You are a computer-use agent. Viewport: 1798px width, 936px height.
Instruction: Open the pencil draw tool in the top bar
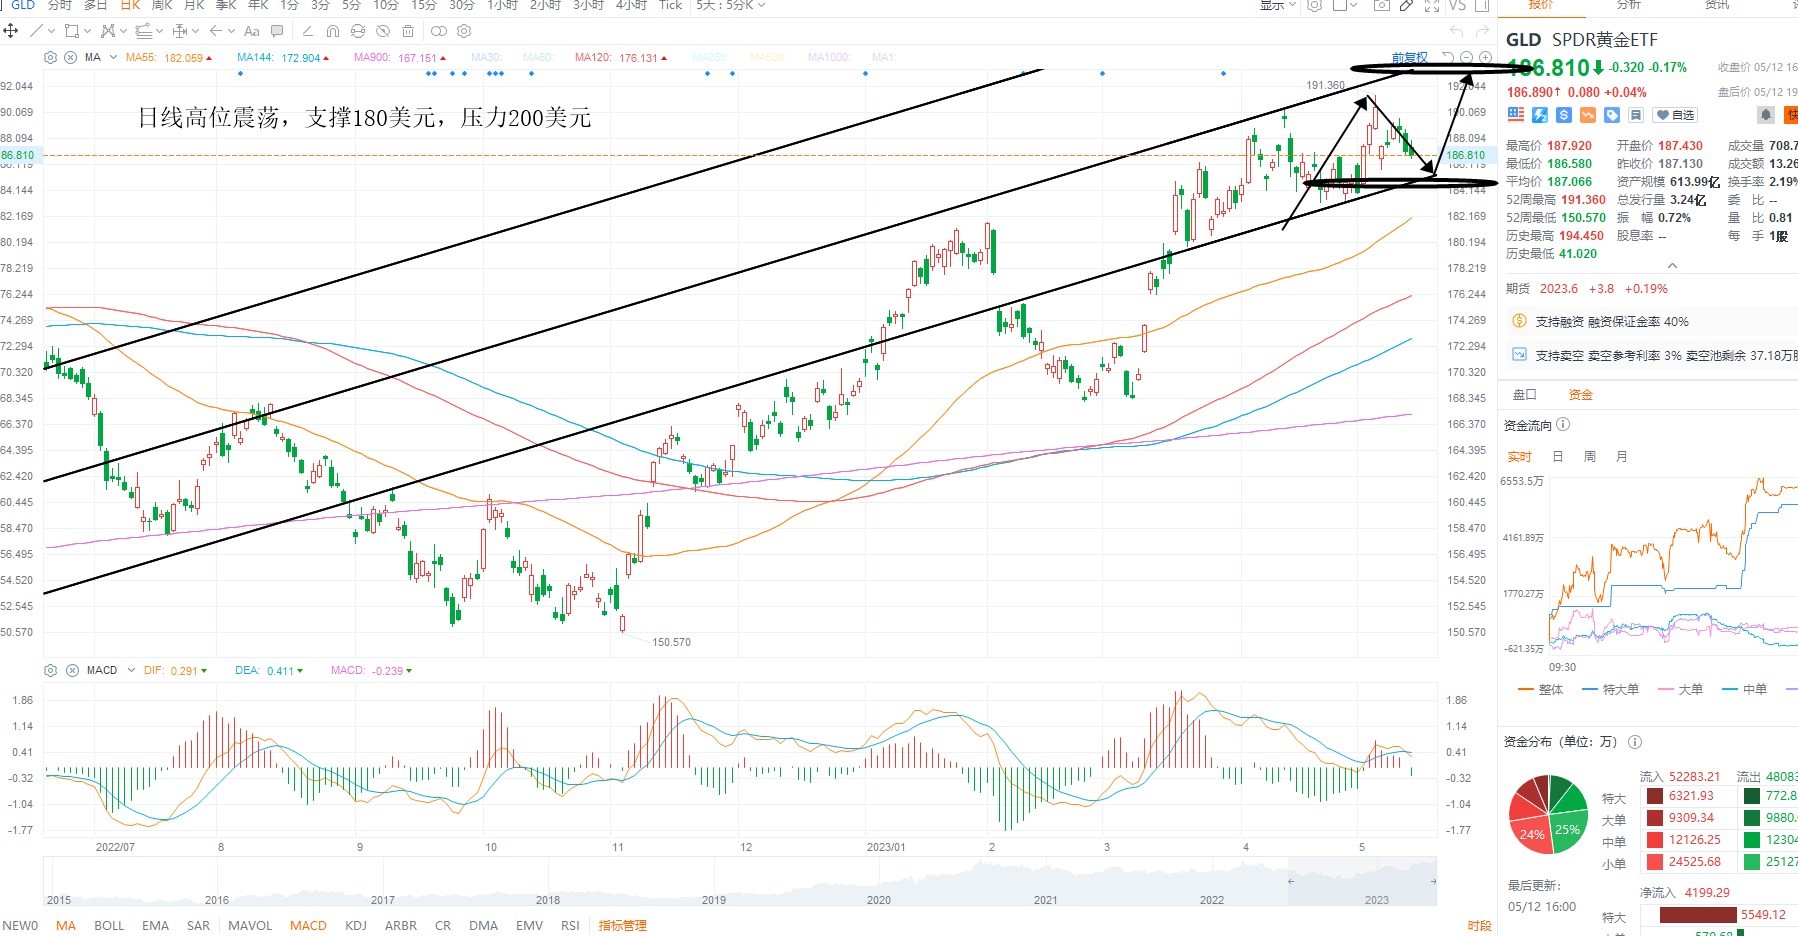tap(1406, 5)
